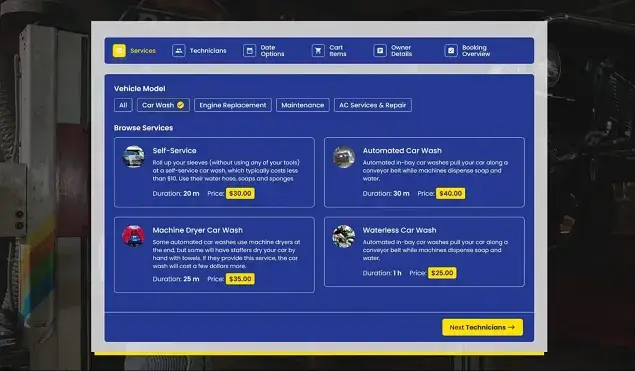Viewport: 635px width, 371px height.
Task: Click the $25.00 price badge
Action: (x=442, y=273)
